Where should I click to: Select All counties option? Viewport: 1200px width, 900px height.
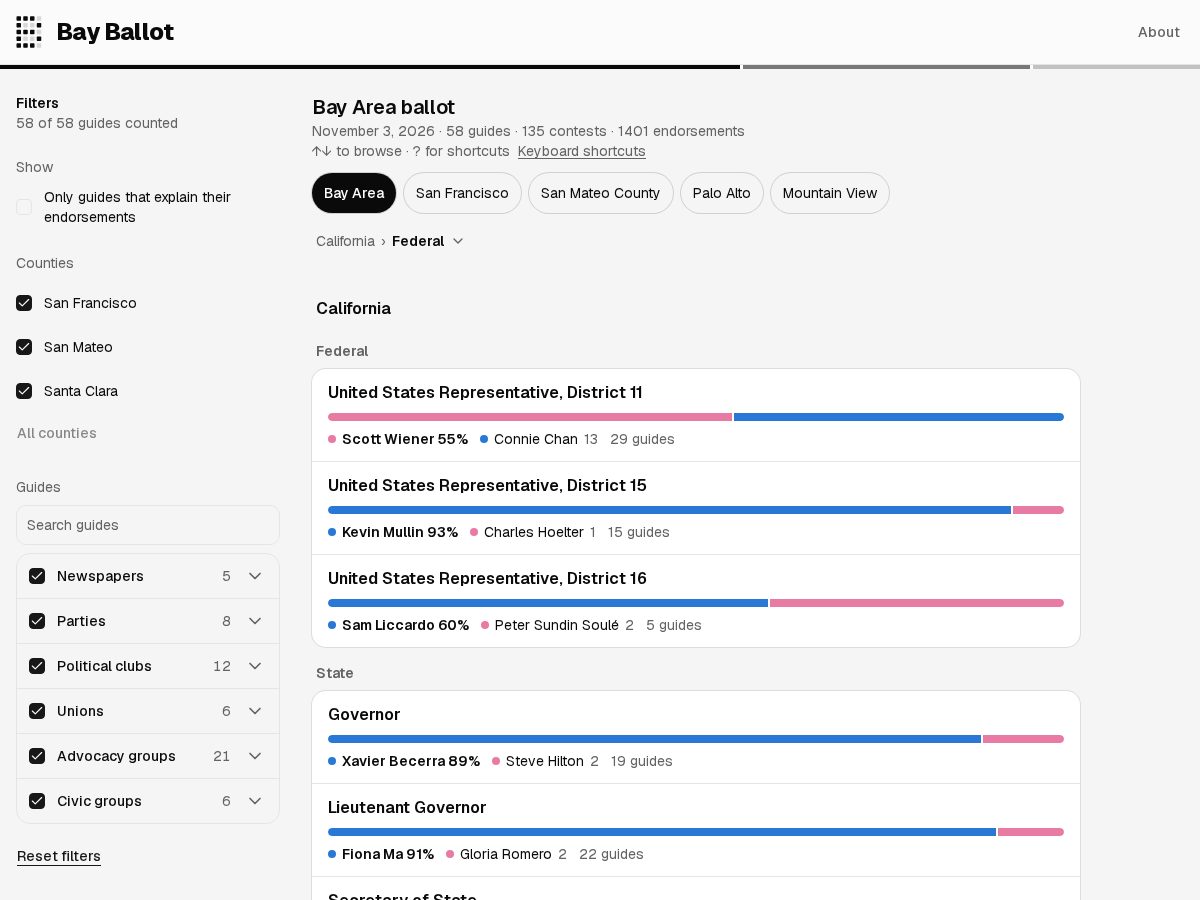(57, 433)
